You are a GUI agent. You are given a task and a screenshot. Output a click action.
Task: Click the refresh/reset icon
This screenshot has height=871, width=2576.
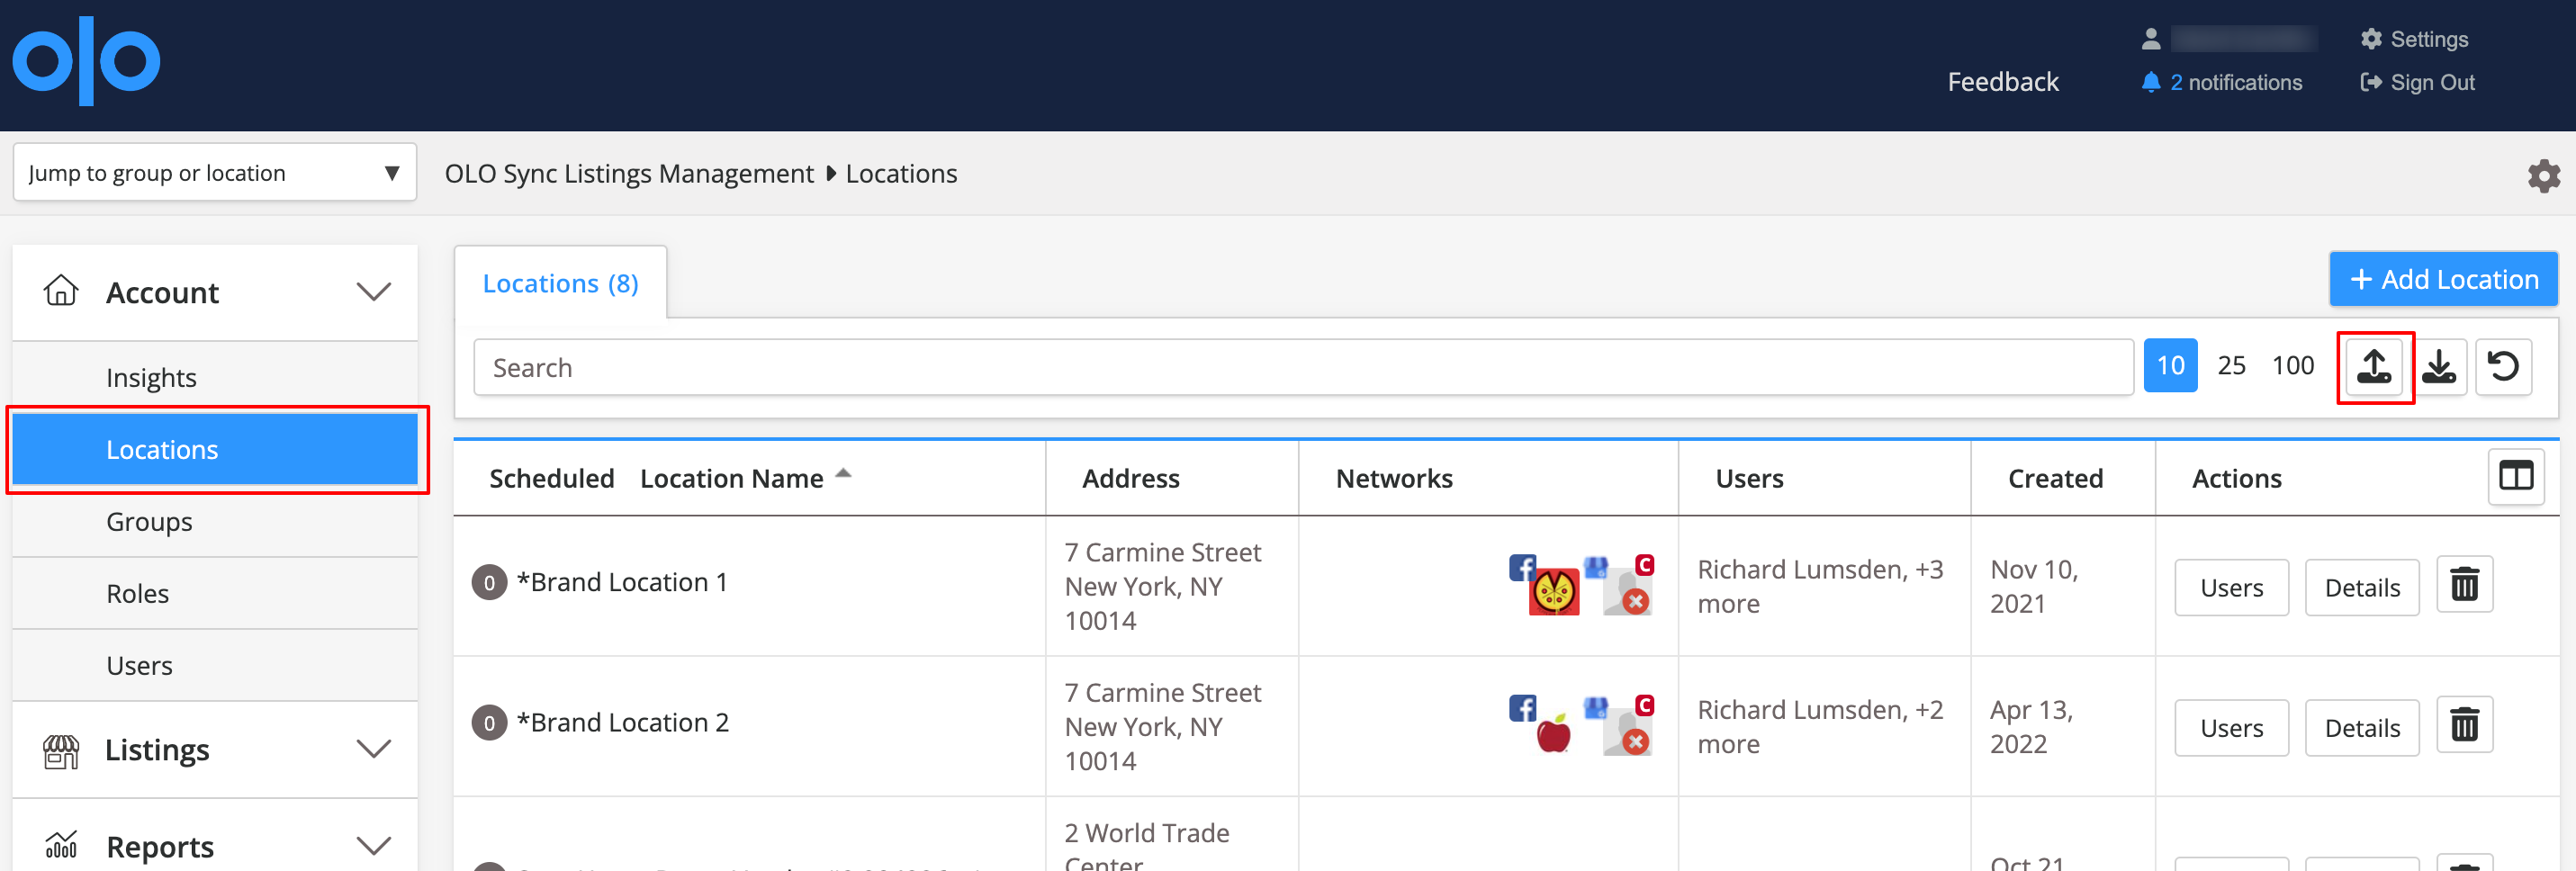(2503, 367)
